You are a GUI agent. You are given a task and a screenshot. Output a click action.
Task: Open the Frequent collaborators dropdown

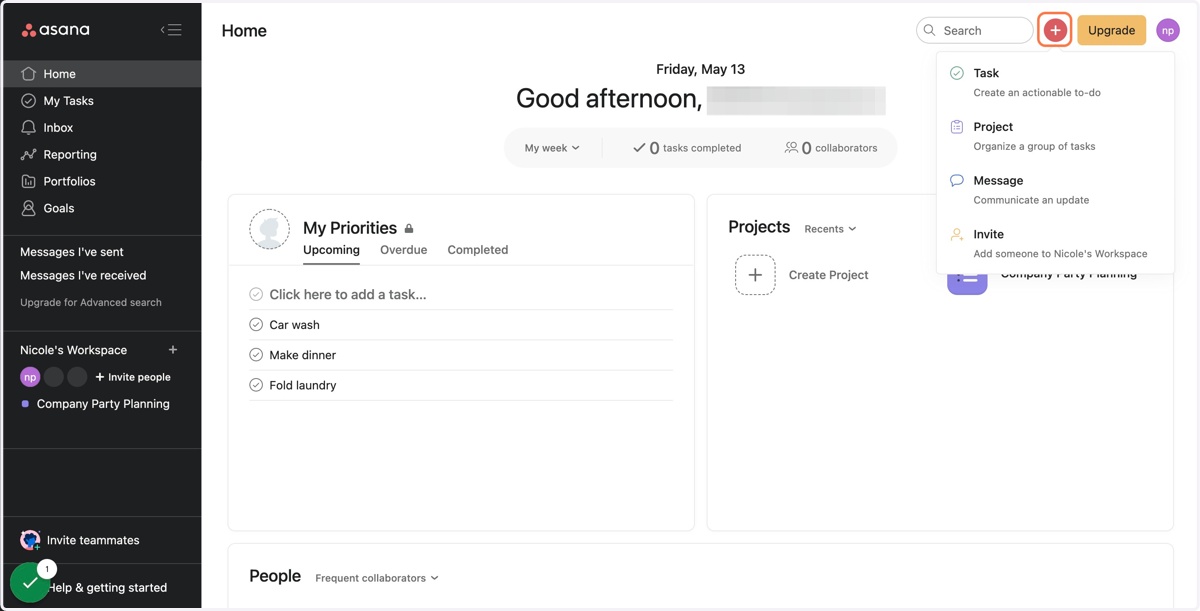(x=376, y=578)
